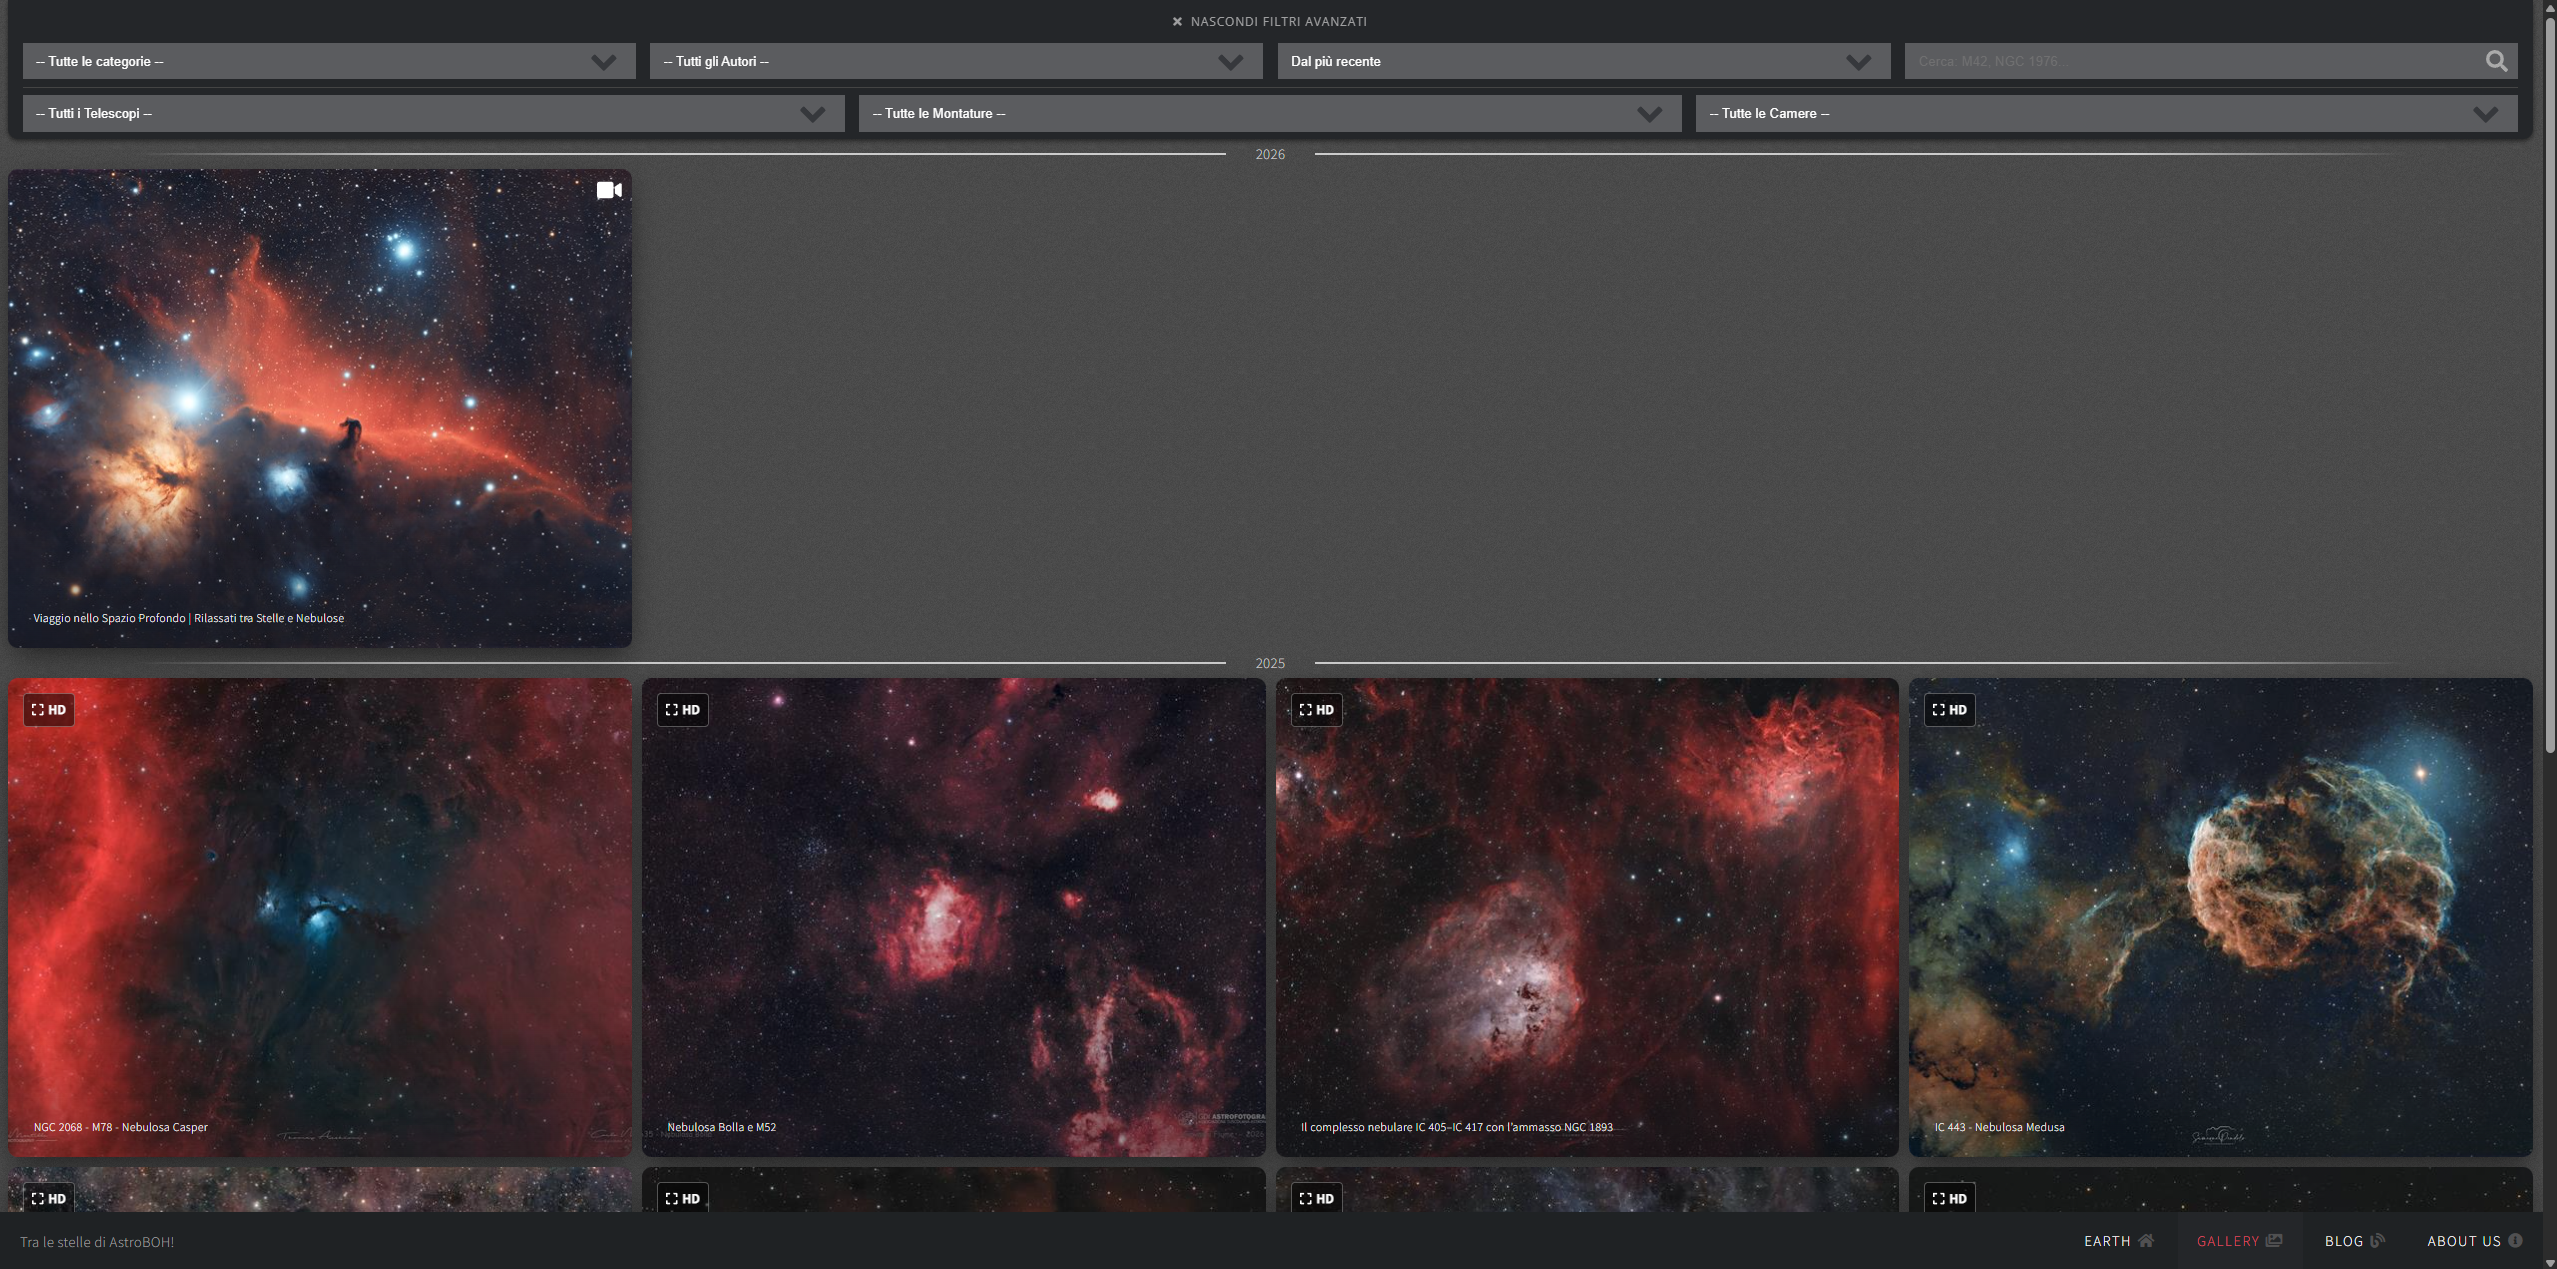Click the Earth home icon in footer
Viewport: 2557px width, 1269px height.
[2145, 1240]
